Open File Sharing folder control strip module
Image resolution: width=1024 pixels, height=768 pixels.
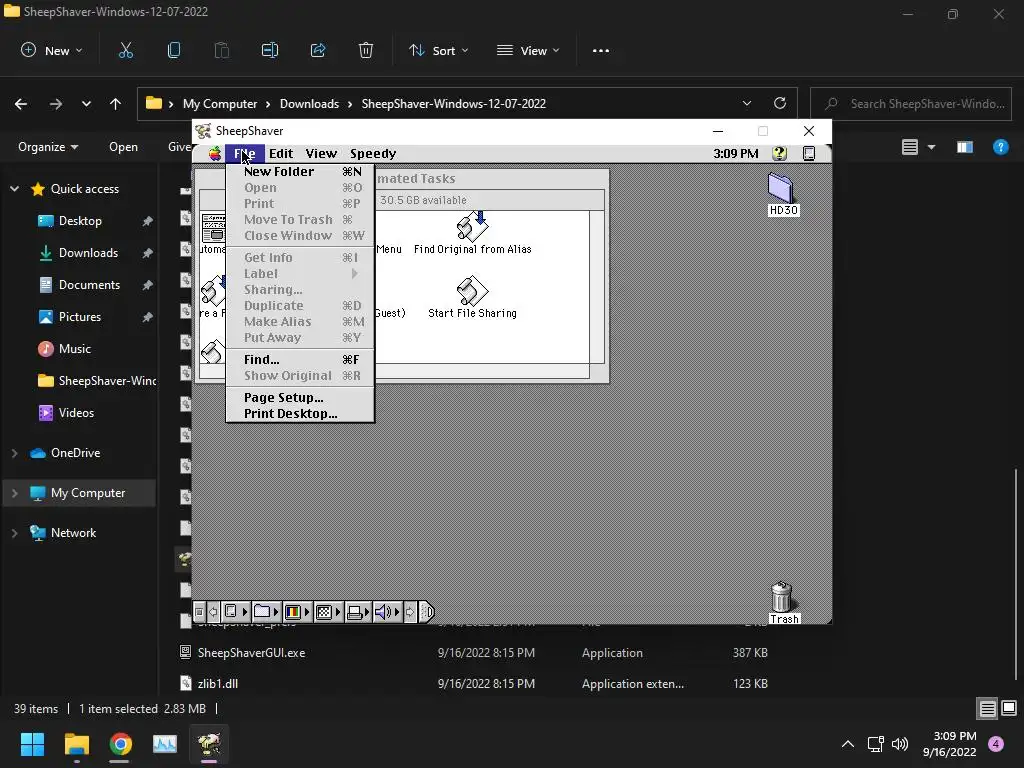tap(266, 612)
